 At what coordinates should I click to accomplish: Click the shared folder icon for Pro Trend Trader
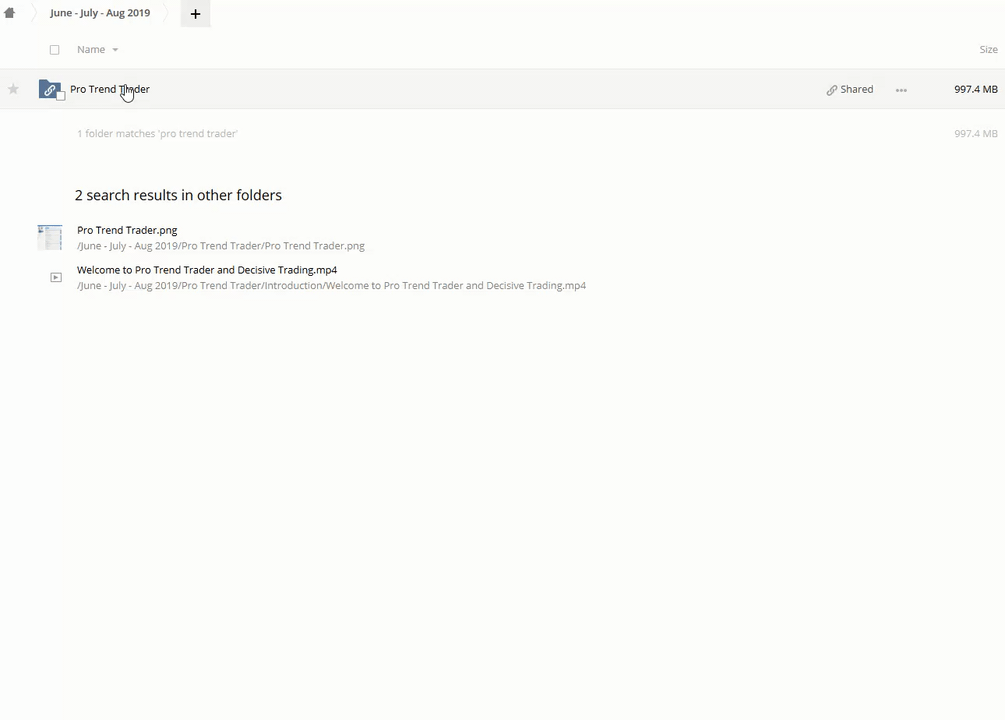coord(49,89)
